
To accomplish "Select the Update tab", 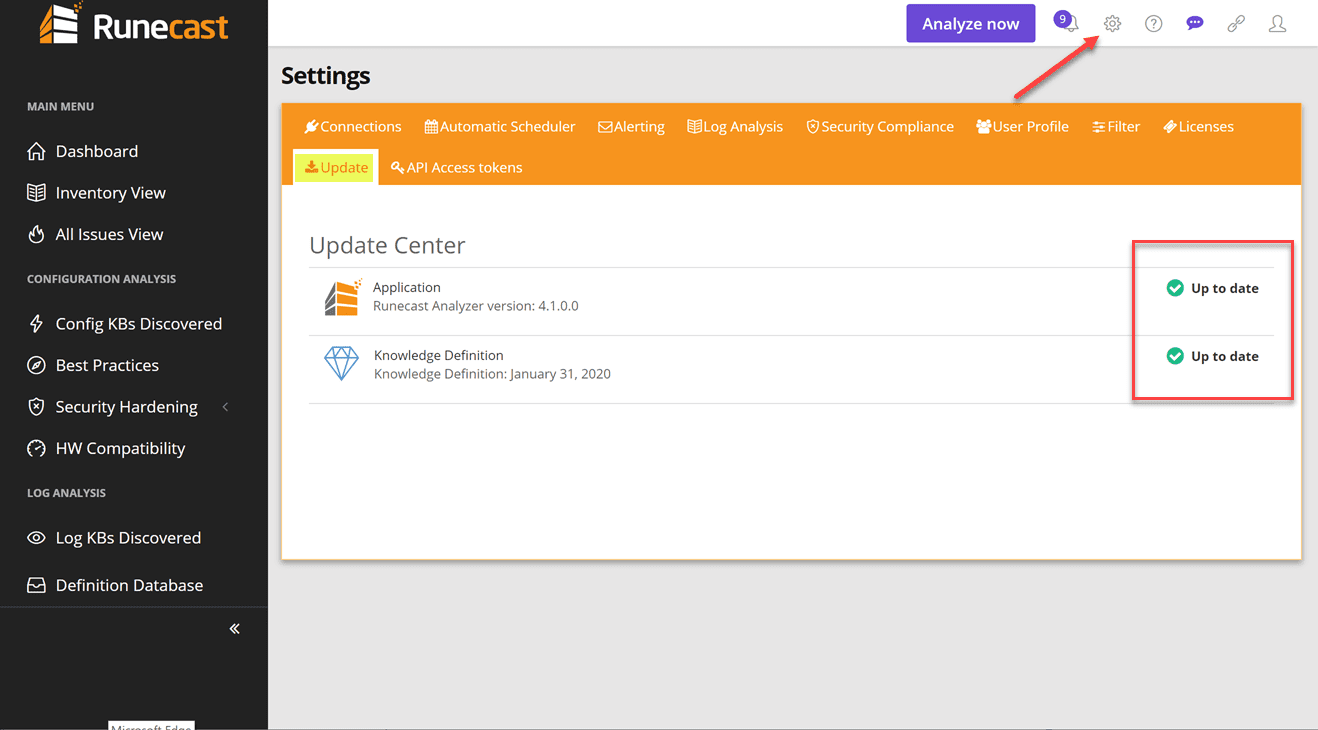I will tap(336, 168).
